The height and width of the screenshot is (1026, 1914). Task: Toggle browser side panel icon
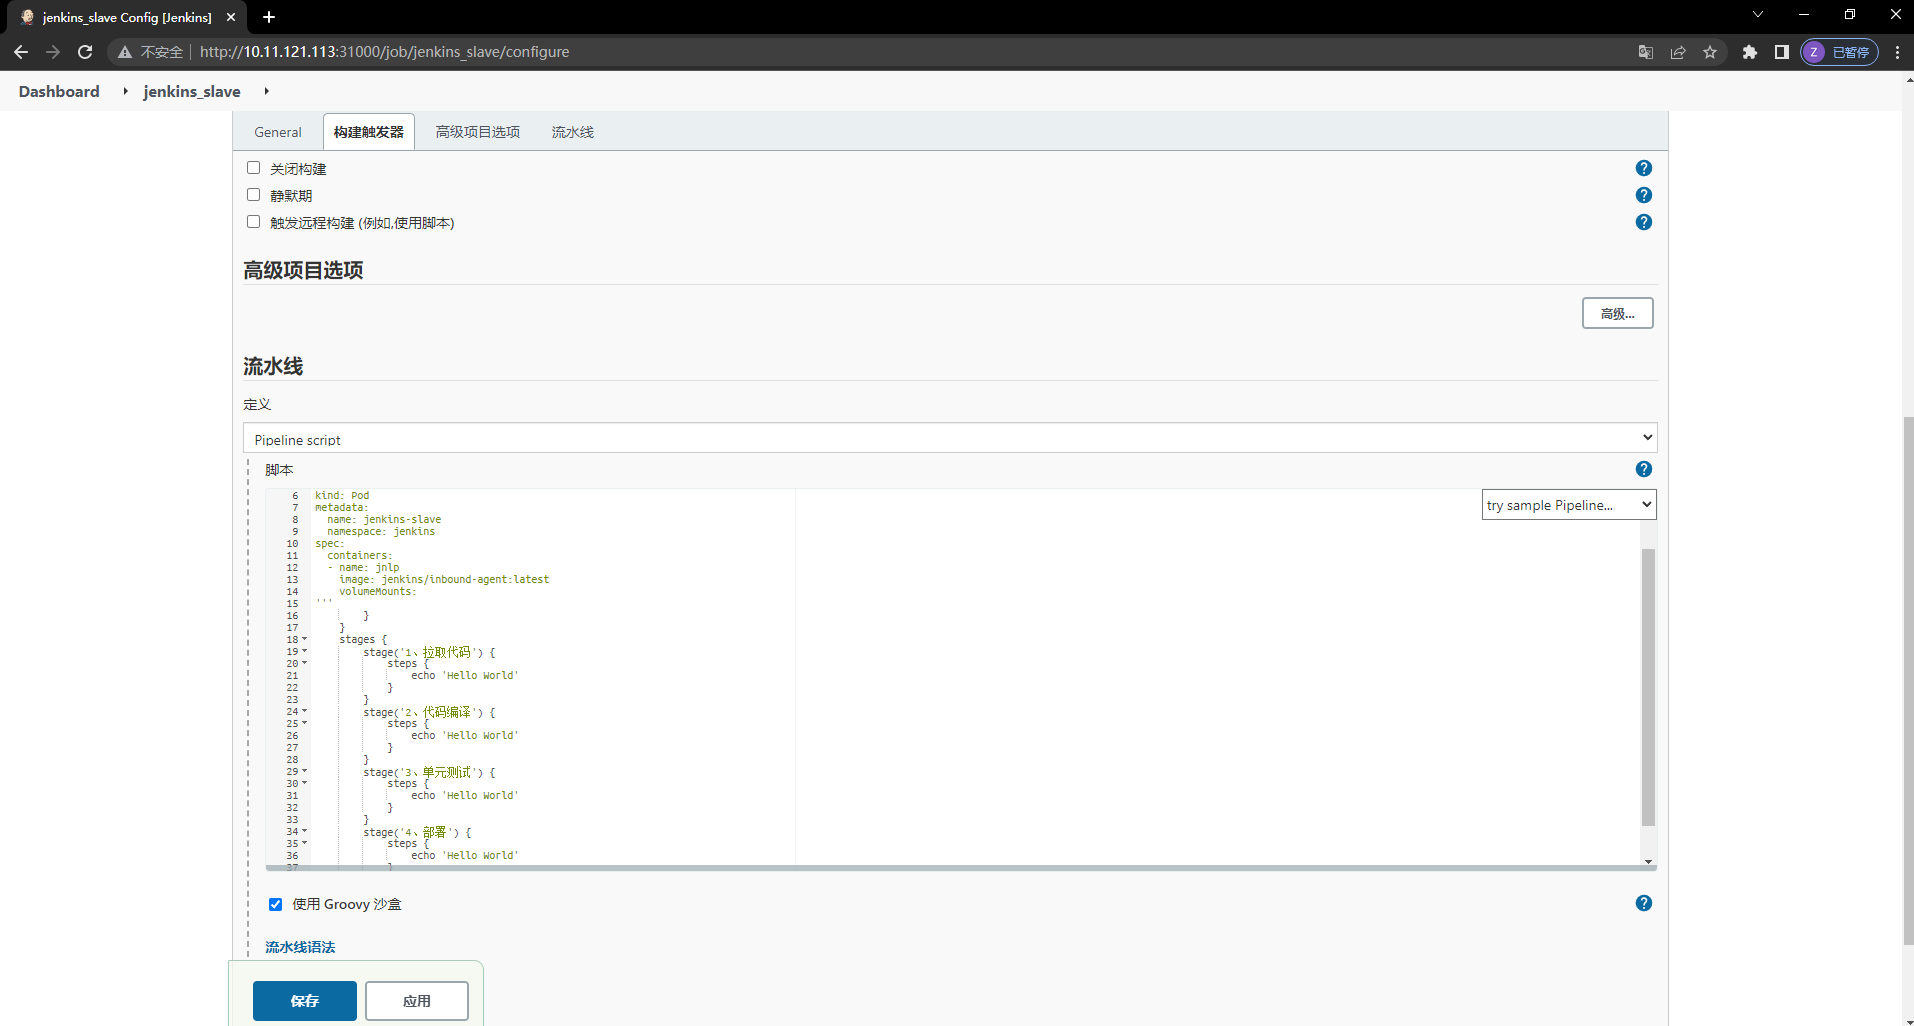(x=1781, y=52)
